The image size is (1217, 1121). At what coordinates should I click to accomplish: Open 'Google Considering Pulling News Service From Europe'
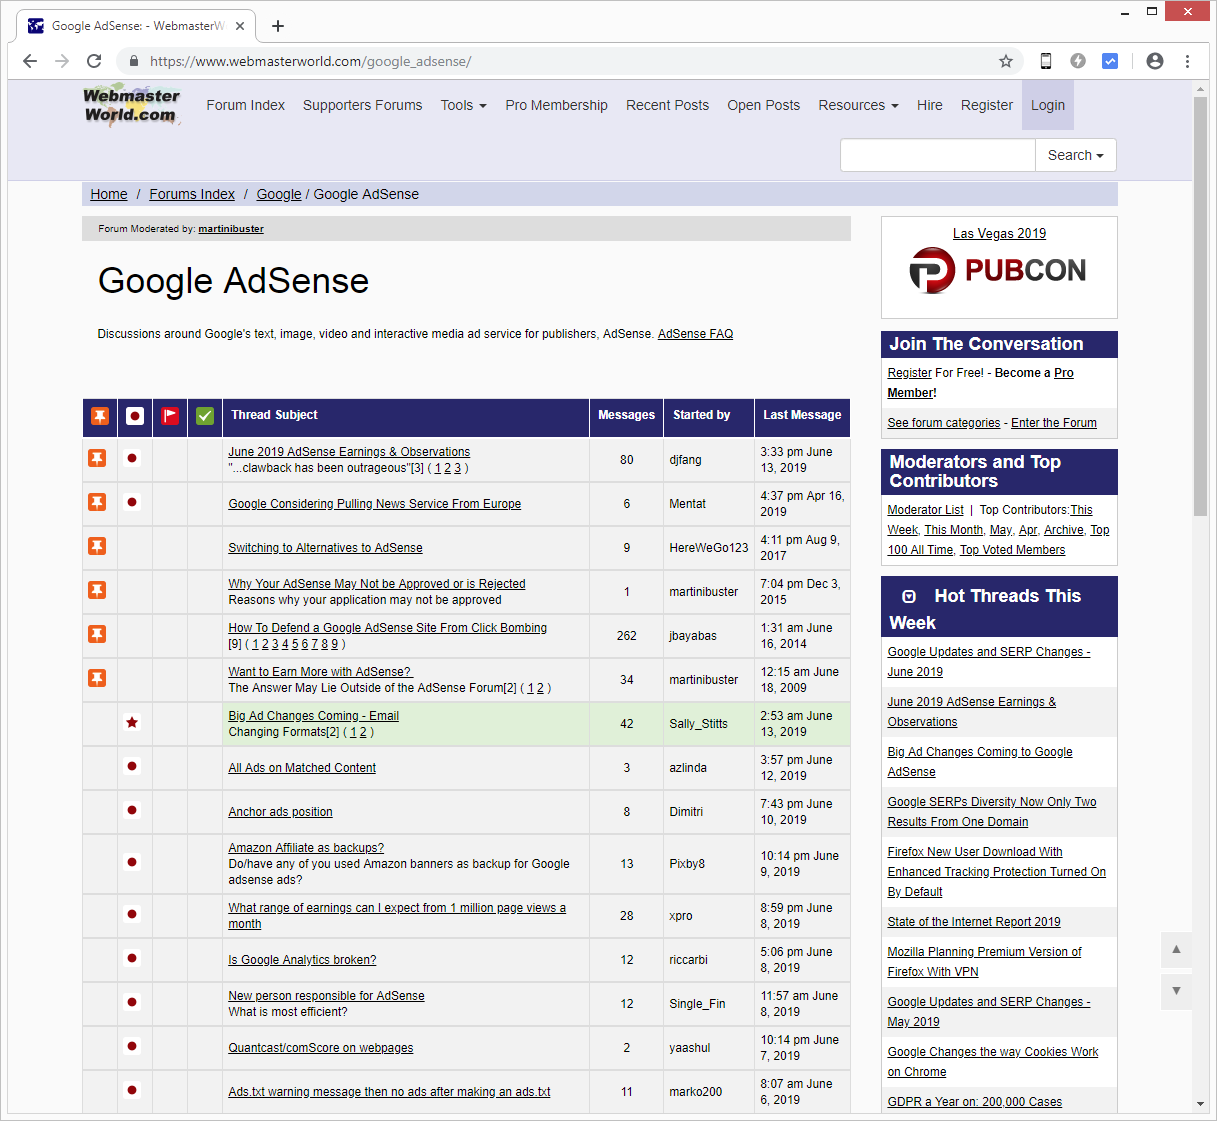click(375, 504)
